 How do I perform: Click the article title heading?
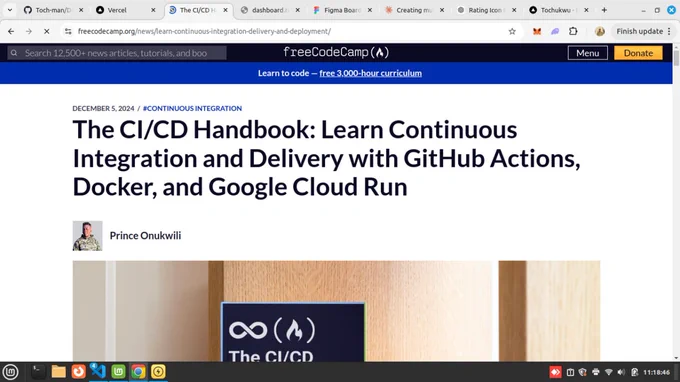click(x=326, y=158)
